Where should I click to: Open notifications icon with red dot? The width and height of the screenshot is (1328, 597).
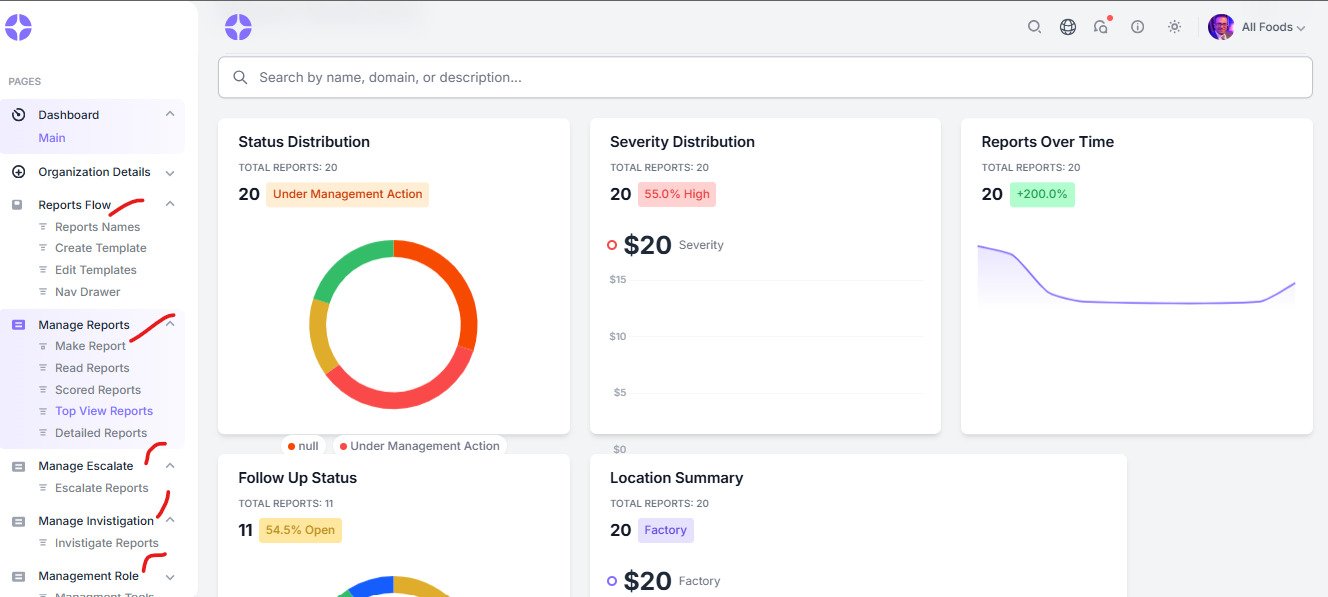[1102, 27]
